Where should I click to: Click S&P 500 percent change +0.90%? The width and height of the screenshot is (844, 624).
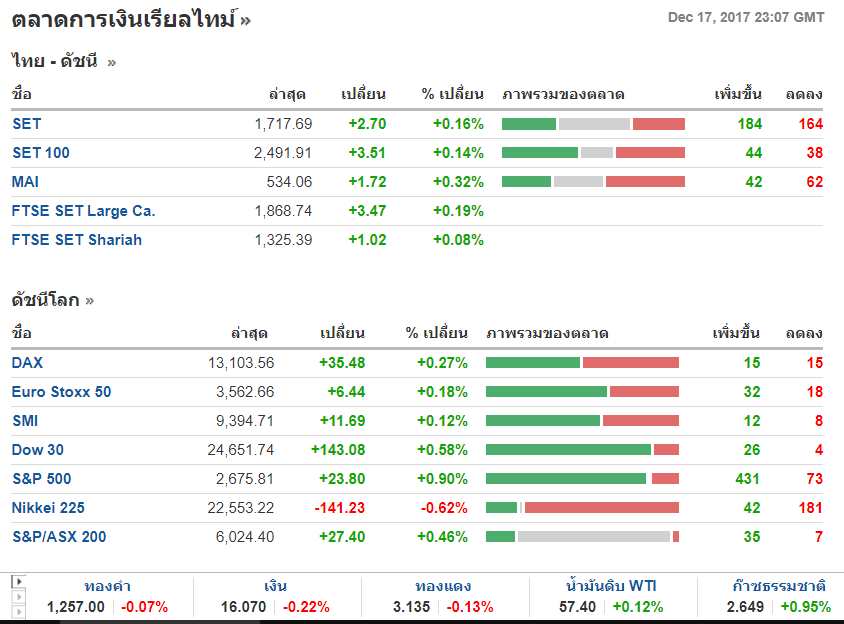pos(442,479)
